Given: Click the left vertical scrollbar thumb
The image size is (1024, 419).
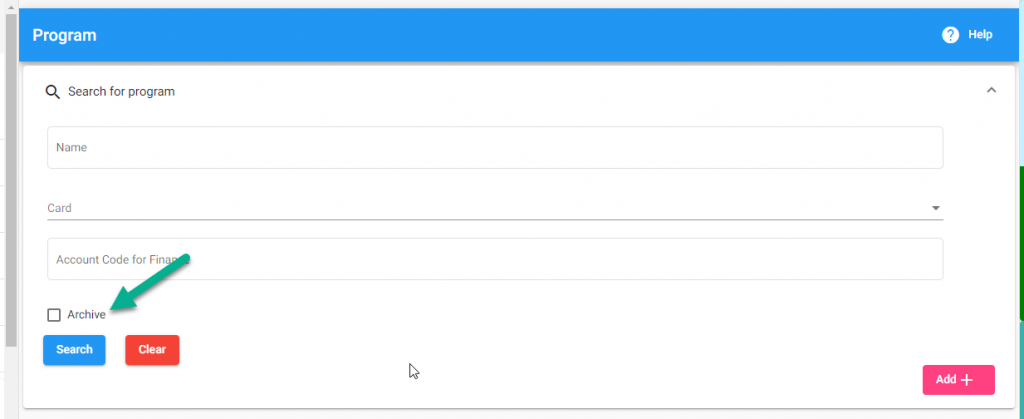Looking at the screenshot, I should pyautogui.click(x=10, y=180).
